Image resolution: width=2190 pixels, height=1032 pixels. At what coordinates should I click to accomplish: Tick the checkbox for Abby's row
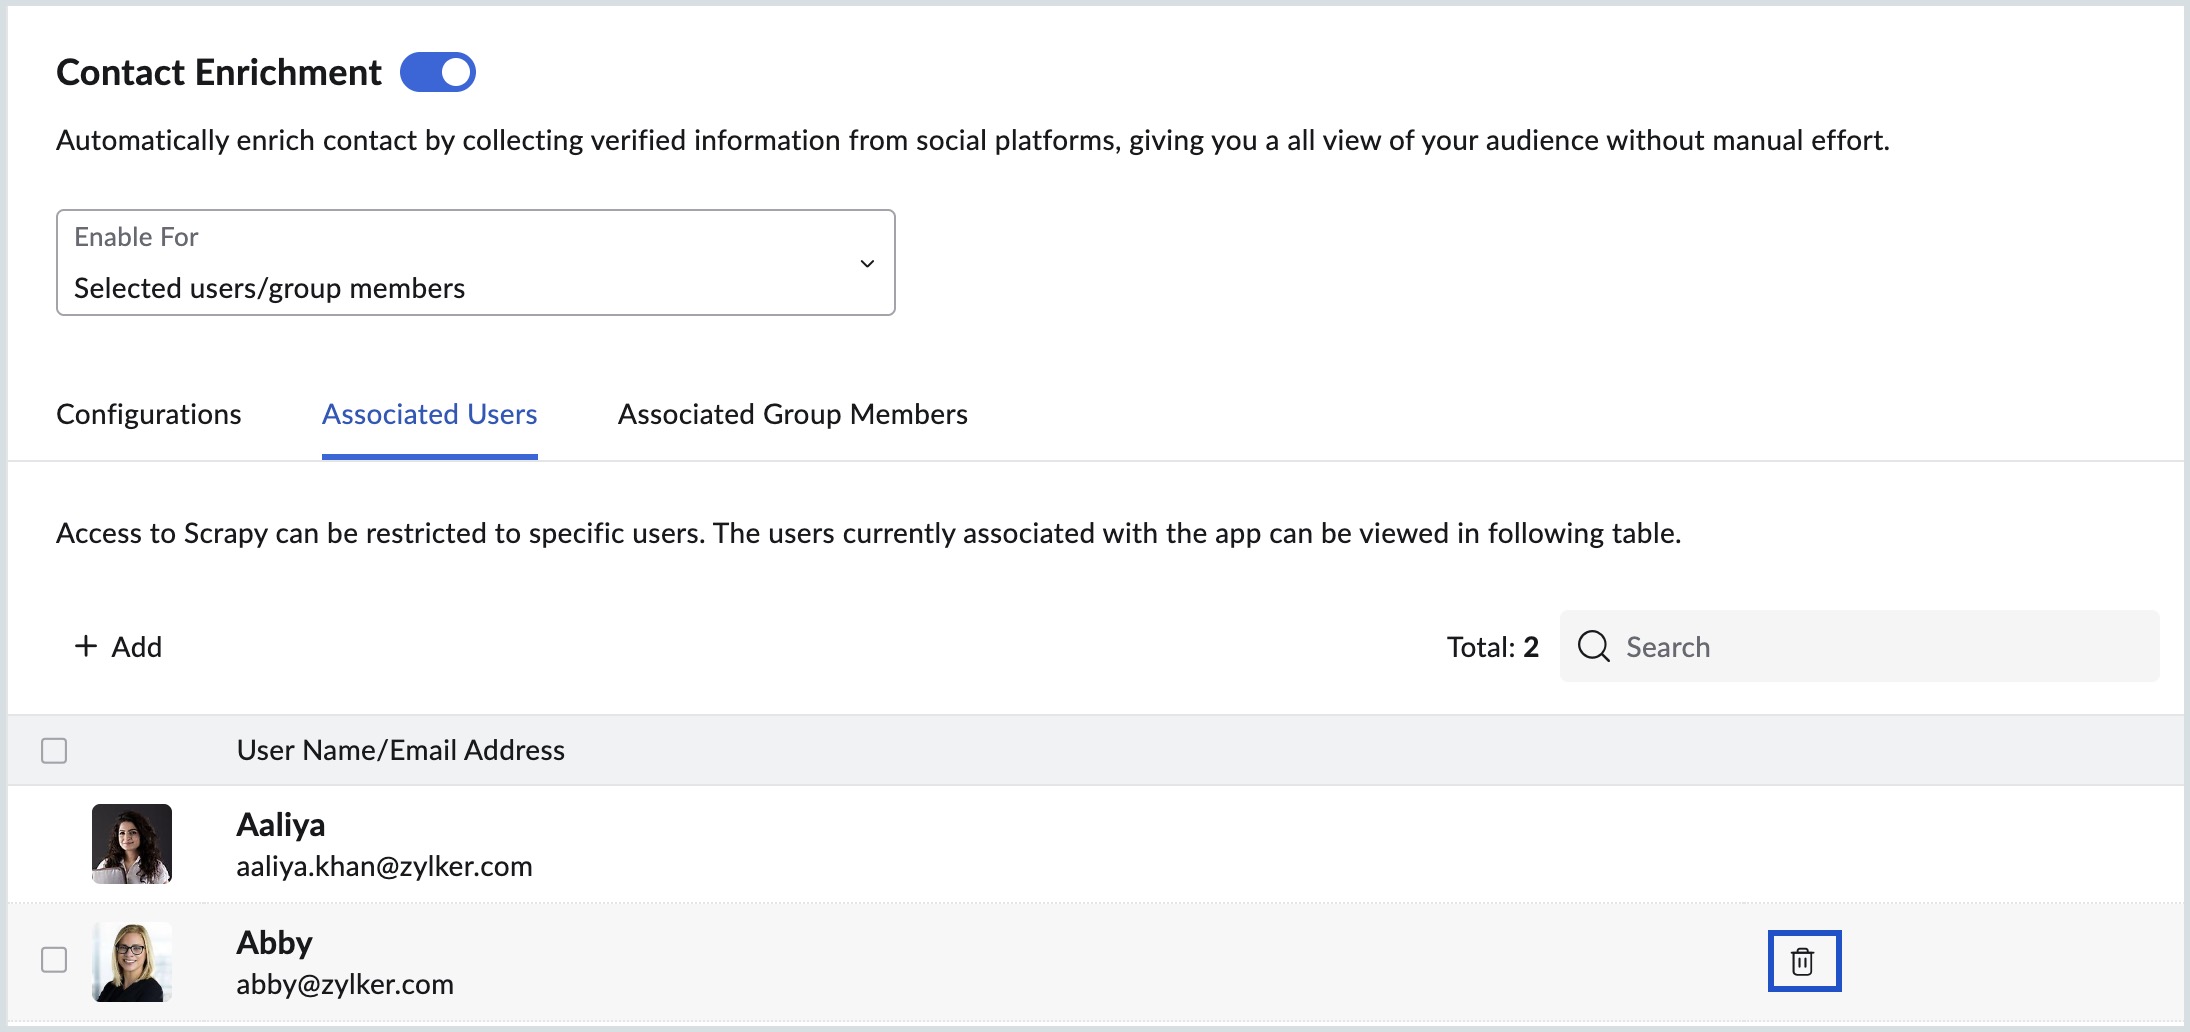point(54,960)
